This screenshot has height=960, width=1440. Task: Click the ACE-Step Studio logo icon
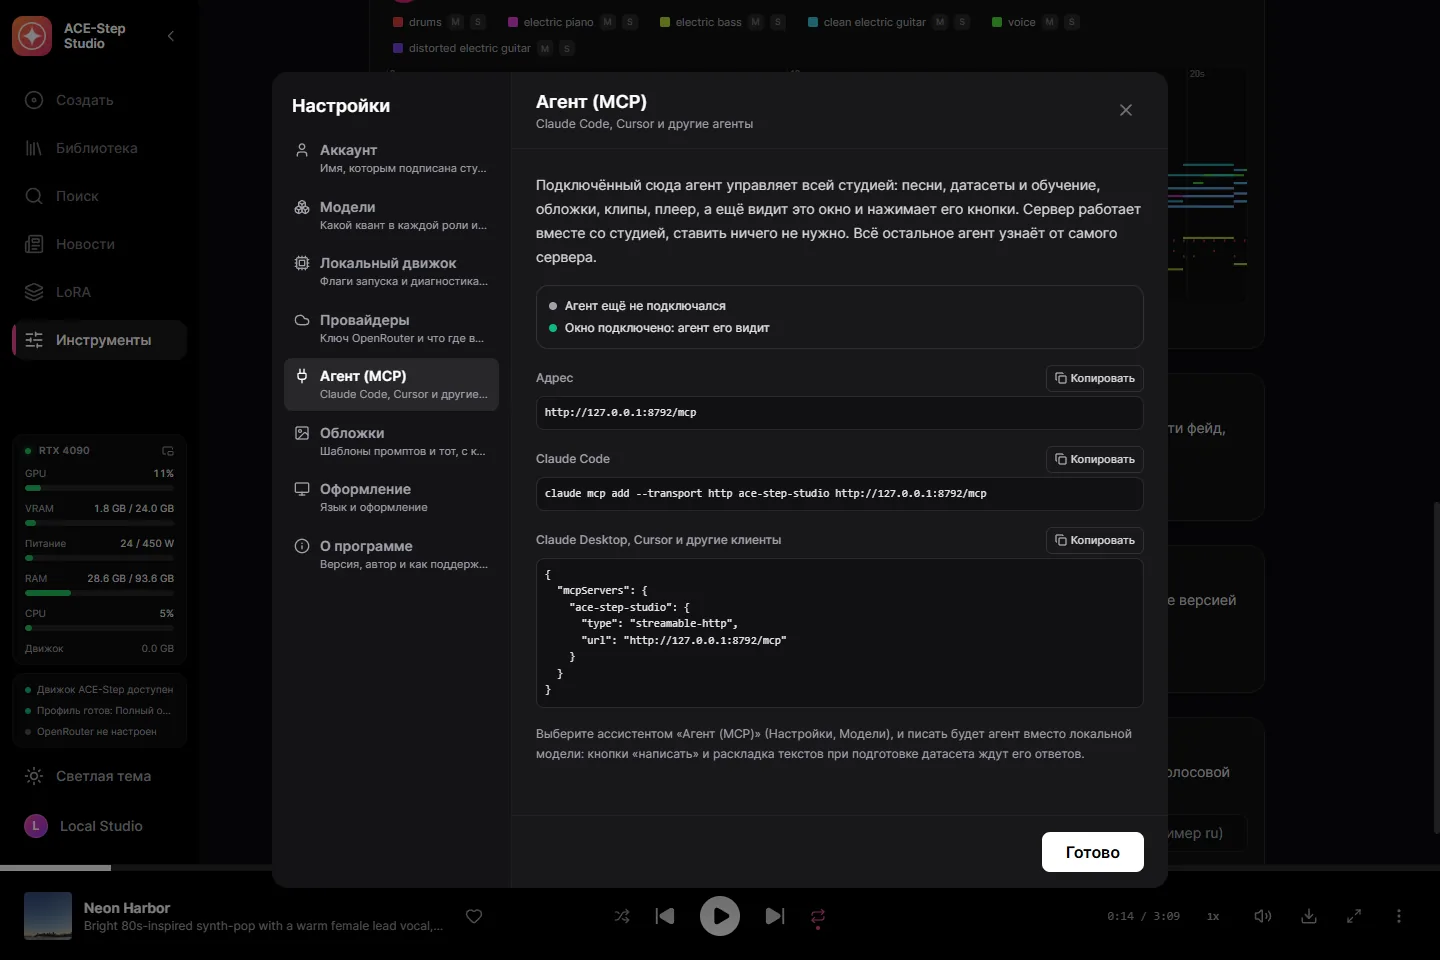click(x=32, y=36)
